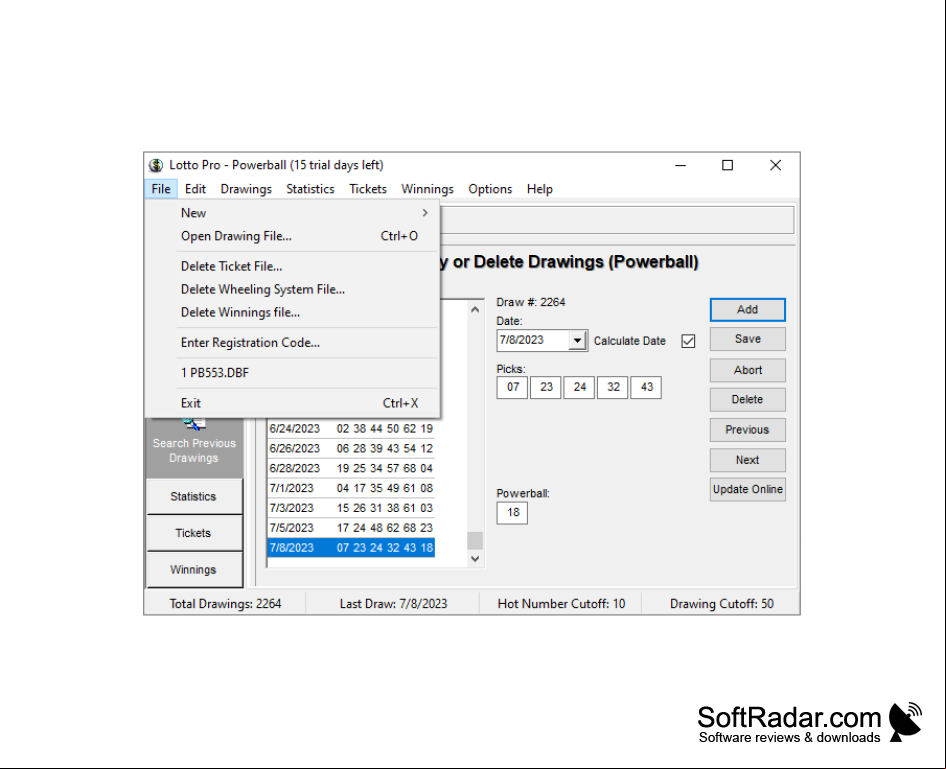Click the Update Online button
This screenshot has height=769, width=946.
click(748, 489)
